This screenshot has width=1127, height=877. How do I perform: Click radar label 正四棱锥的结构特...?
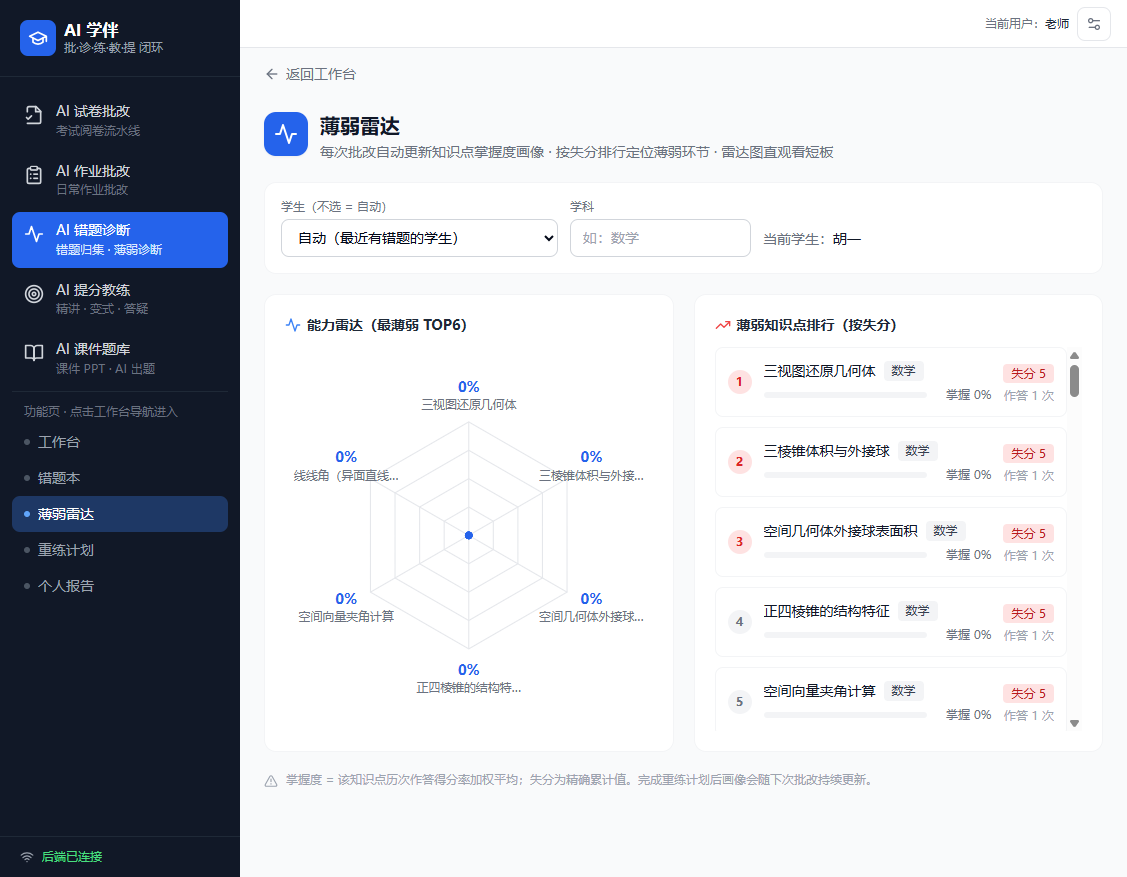(469, 688)
